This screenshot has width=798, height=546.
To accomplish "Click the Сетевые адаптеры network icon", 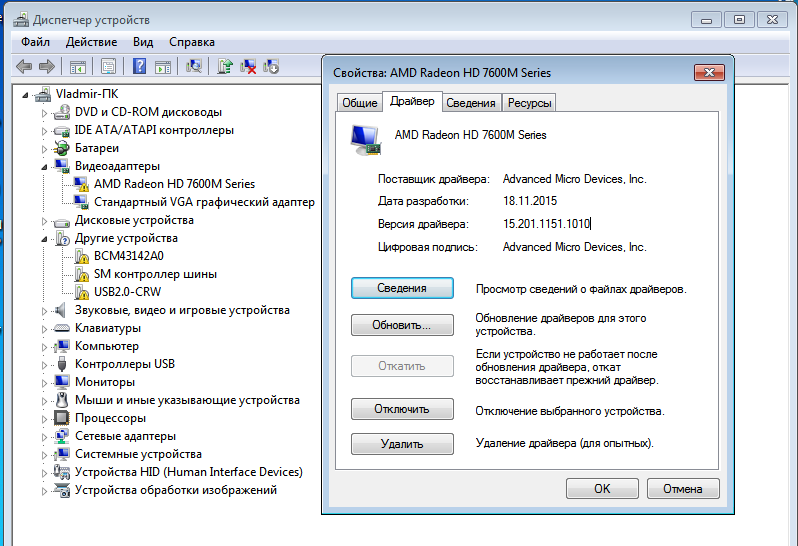I will click(62, 436).
